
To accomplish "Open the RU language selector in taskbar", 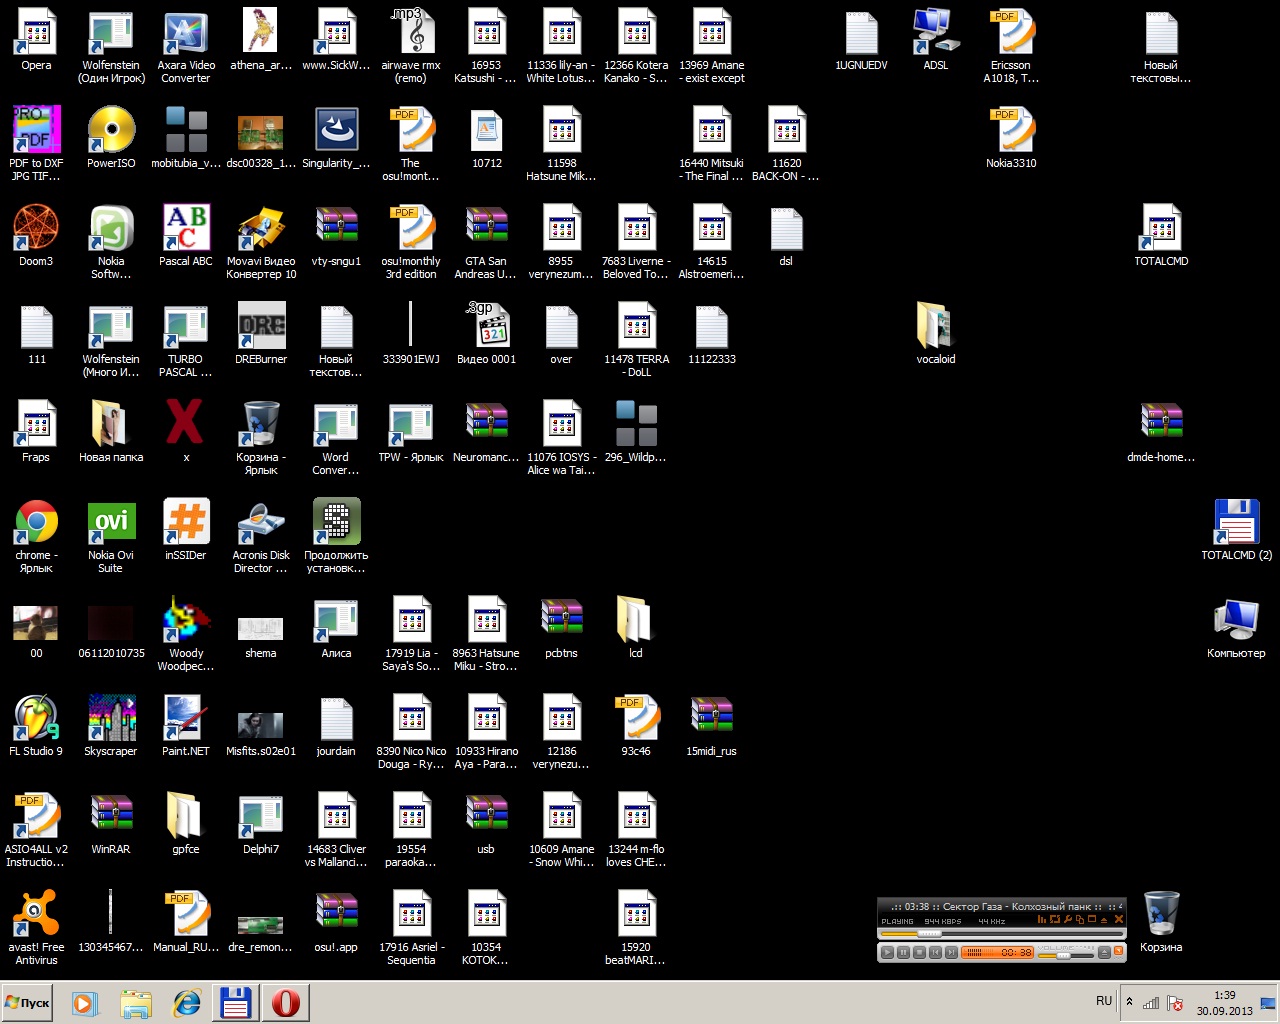I will point(1104,1001).
